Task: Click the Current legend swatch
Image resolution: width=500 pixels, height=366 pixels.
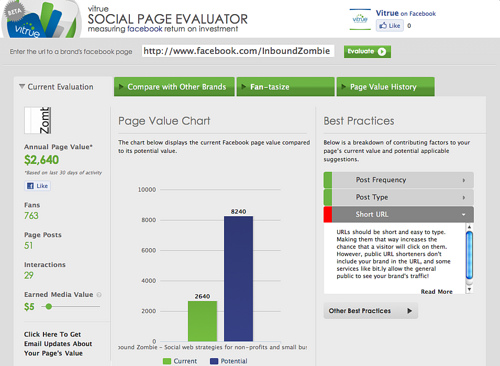Action: click(167, 361)
